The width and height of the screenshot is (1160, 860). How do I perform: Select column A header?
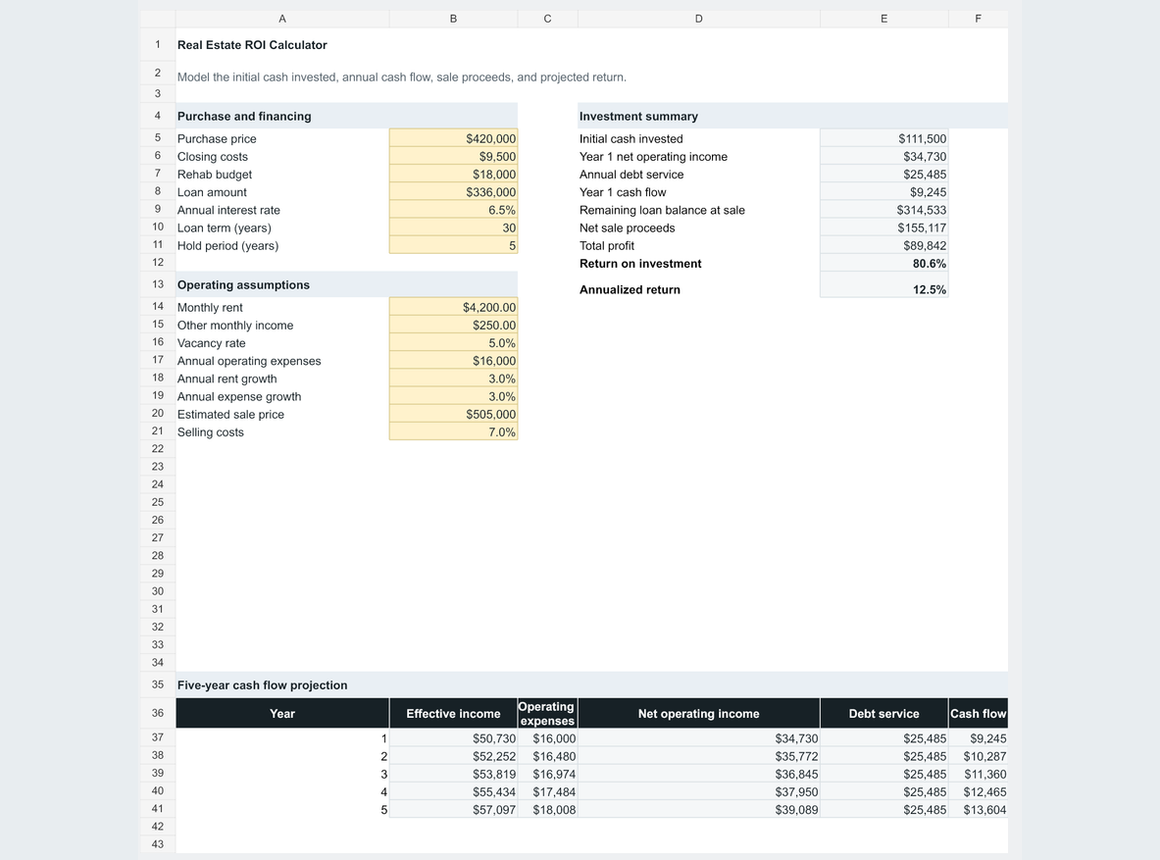coord(283,19)
